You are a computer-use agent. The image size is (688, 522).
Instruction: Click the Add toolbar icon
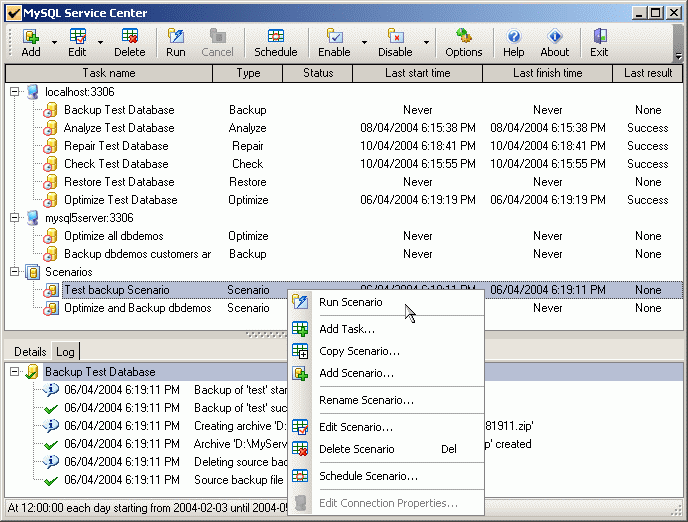[x=31, y=36]
